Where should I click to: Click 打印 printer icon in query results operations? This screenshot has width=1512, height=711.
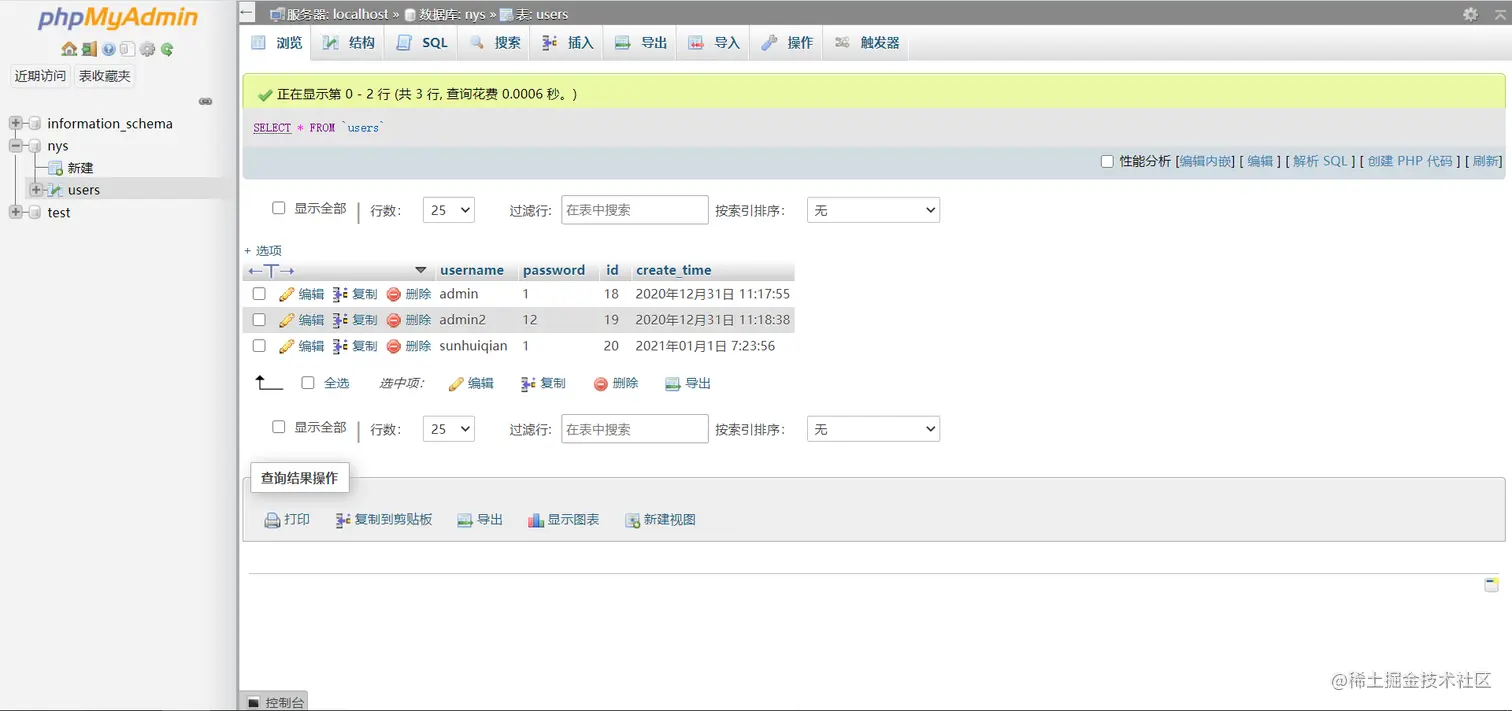click(272, 520)
